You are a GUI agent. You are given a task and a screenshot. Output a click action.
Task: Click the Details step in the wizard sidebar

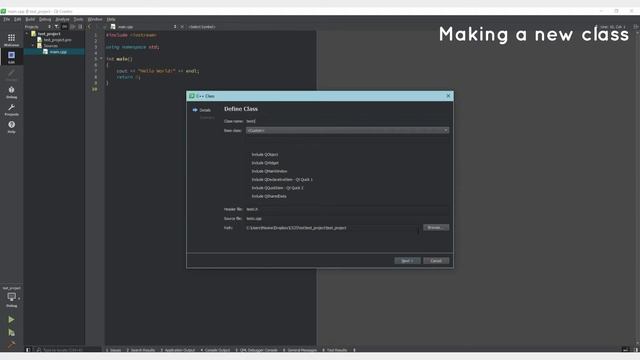205,110
